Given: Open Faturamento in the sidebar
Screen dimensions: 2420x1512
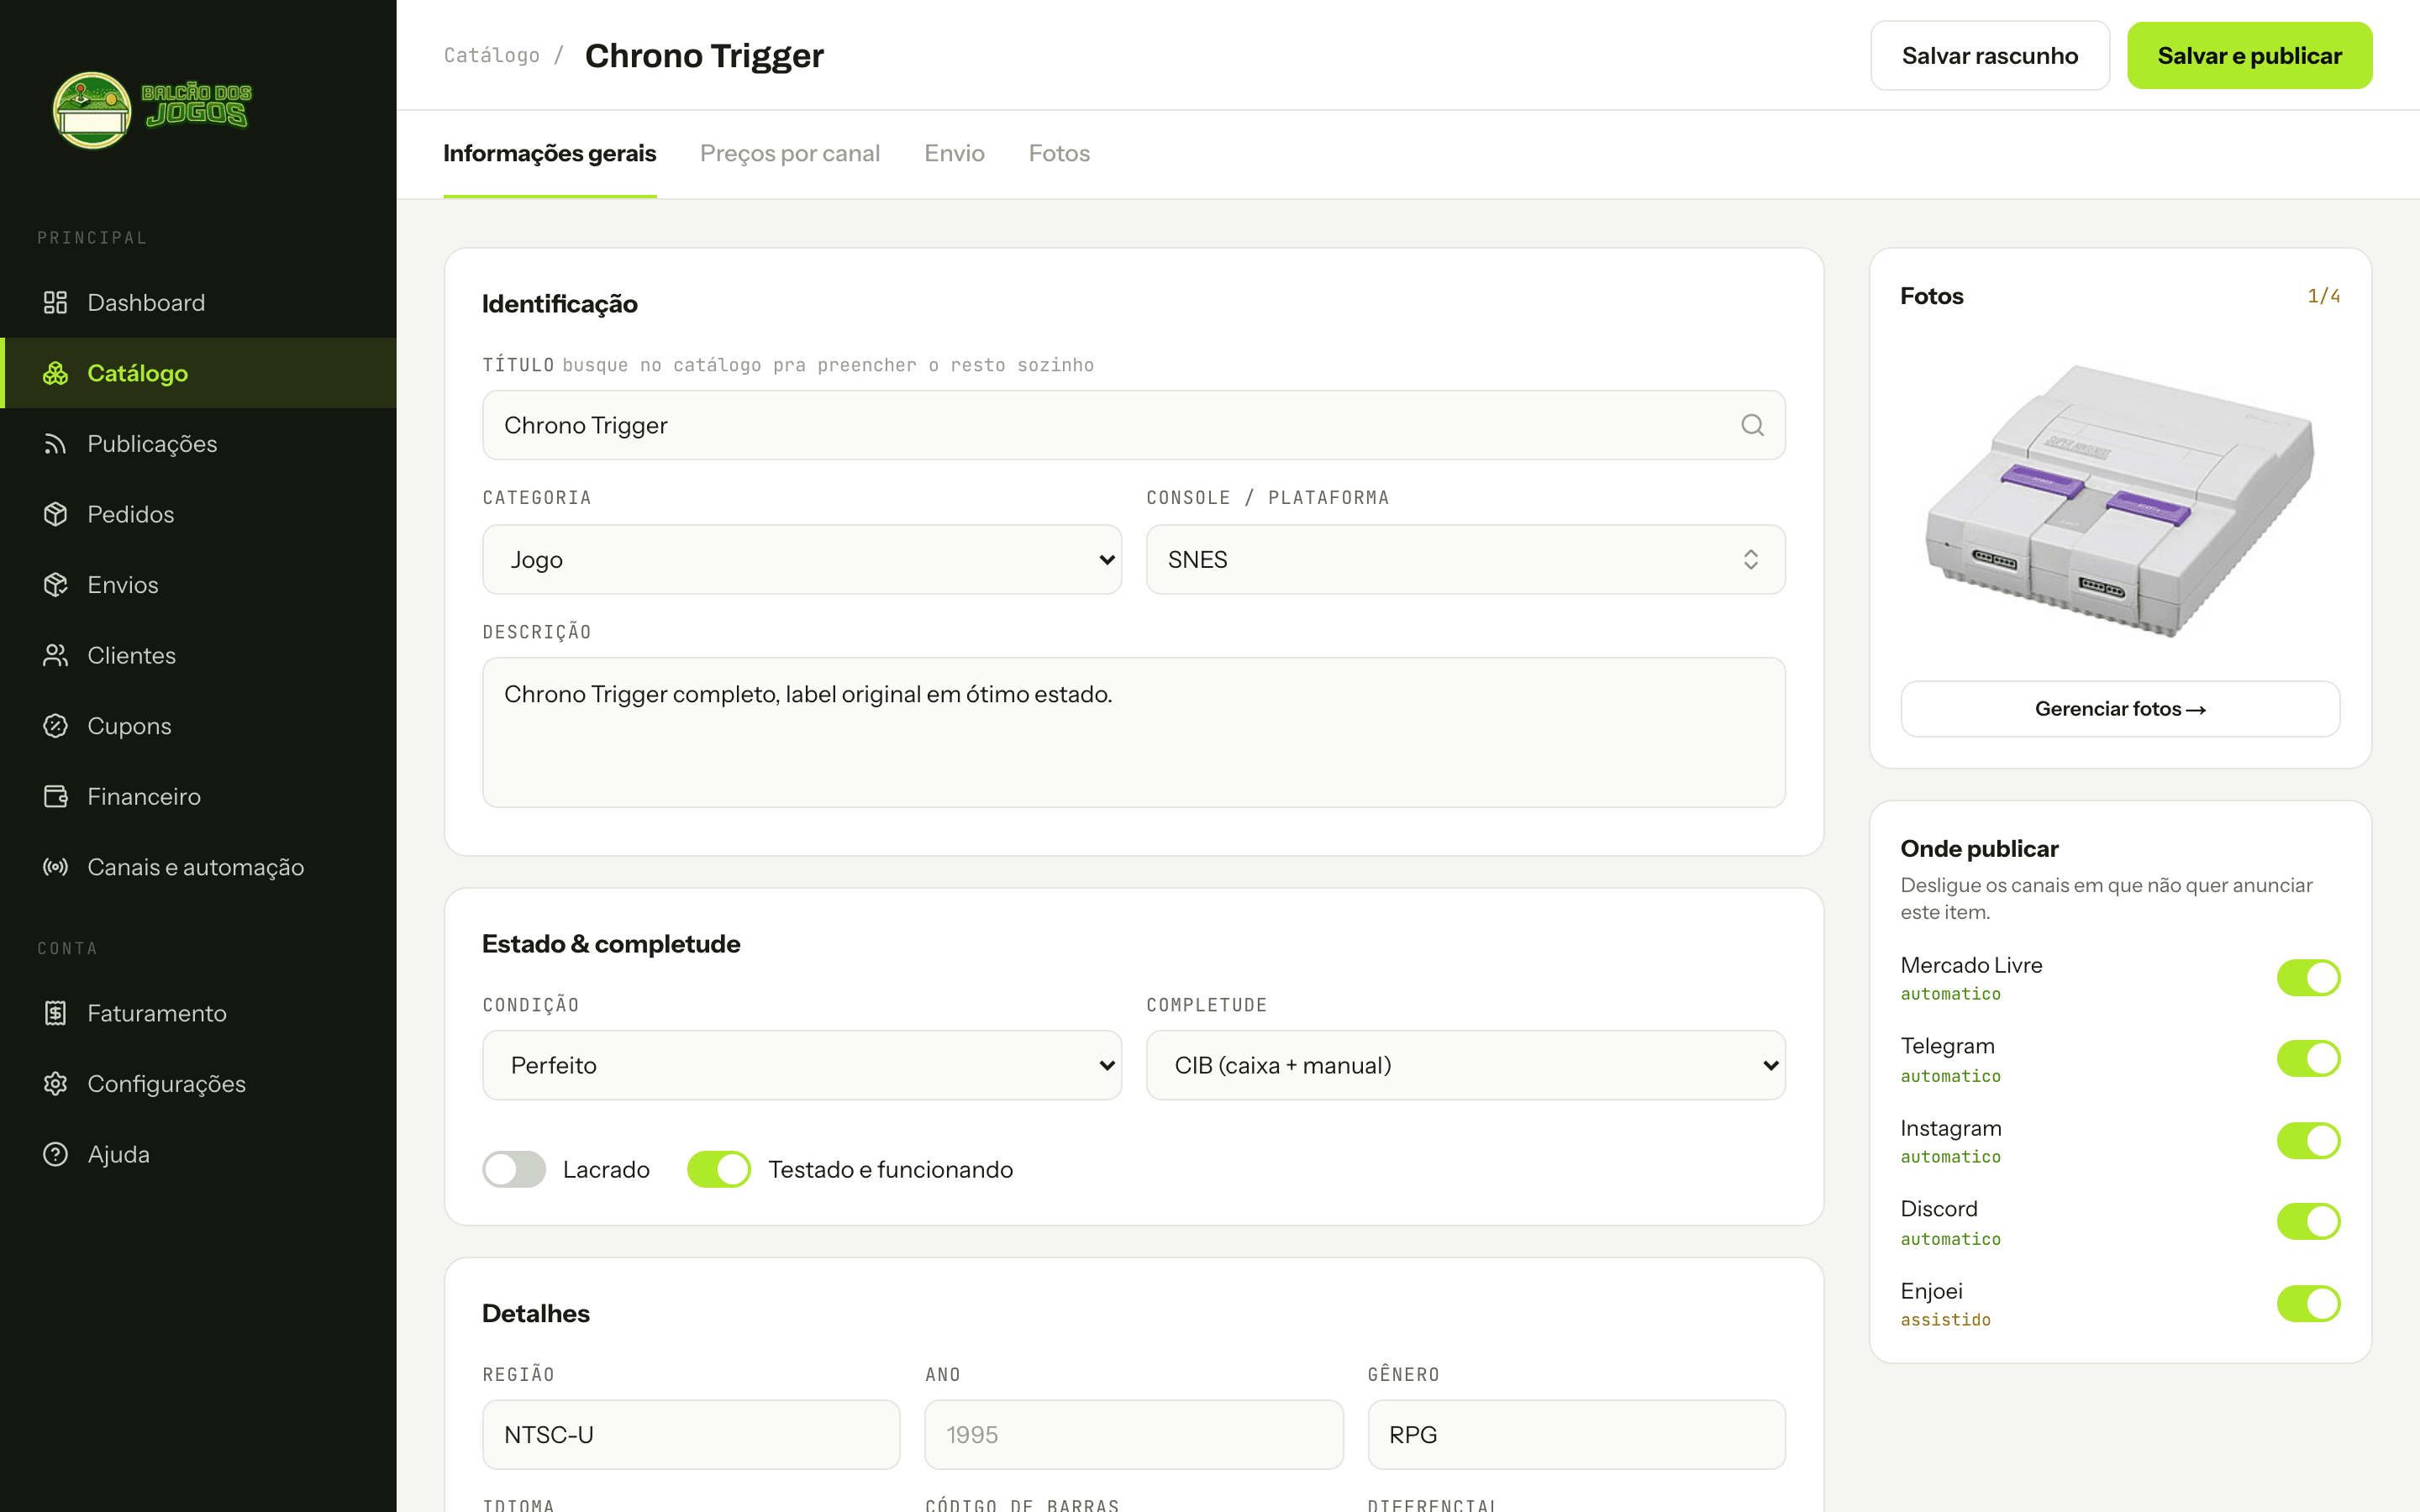Looking at the screenshot, I should tap(198, 1013).
